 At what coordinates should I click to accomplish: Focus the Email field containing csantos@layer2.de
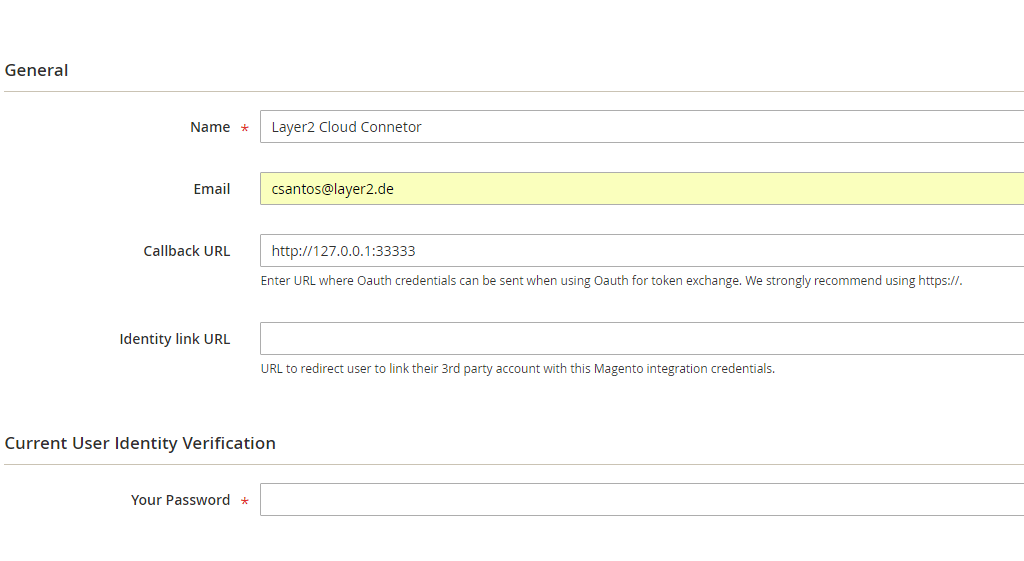640,189
